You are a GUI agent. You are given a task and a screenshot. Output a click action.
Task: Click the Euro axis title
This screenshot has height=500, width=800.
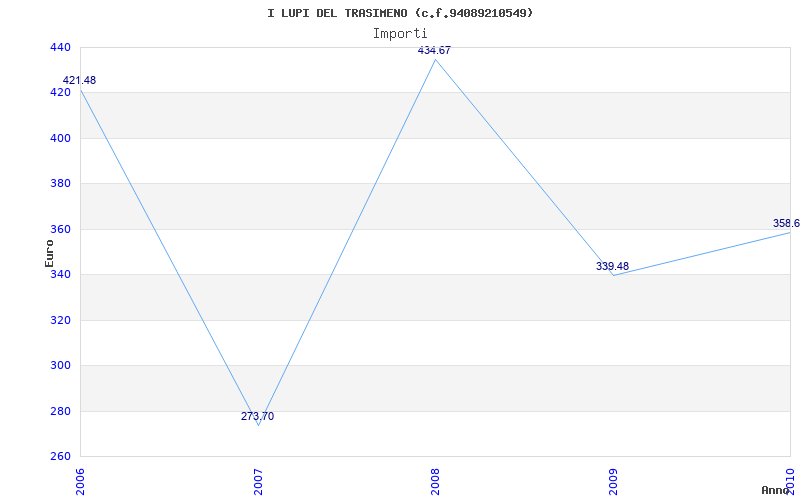[x=49, y=253]
